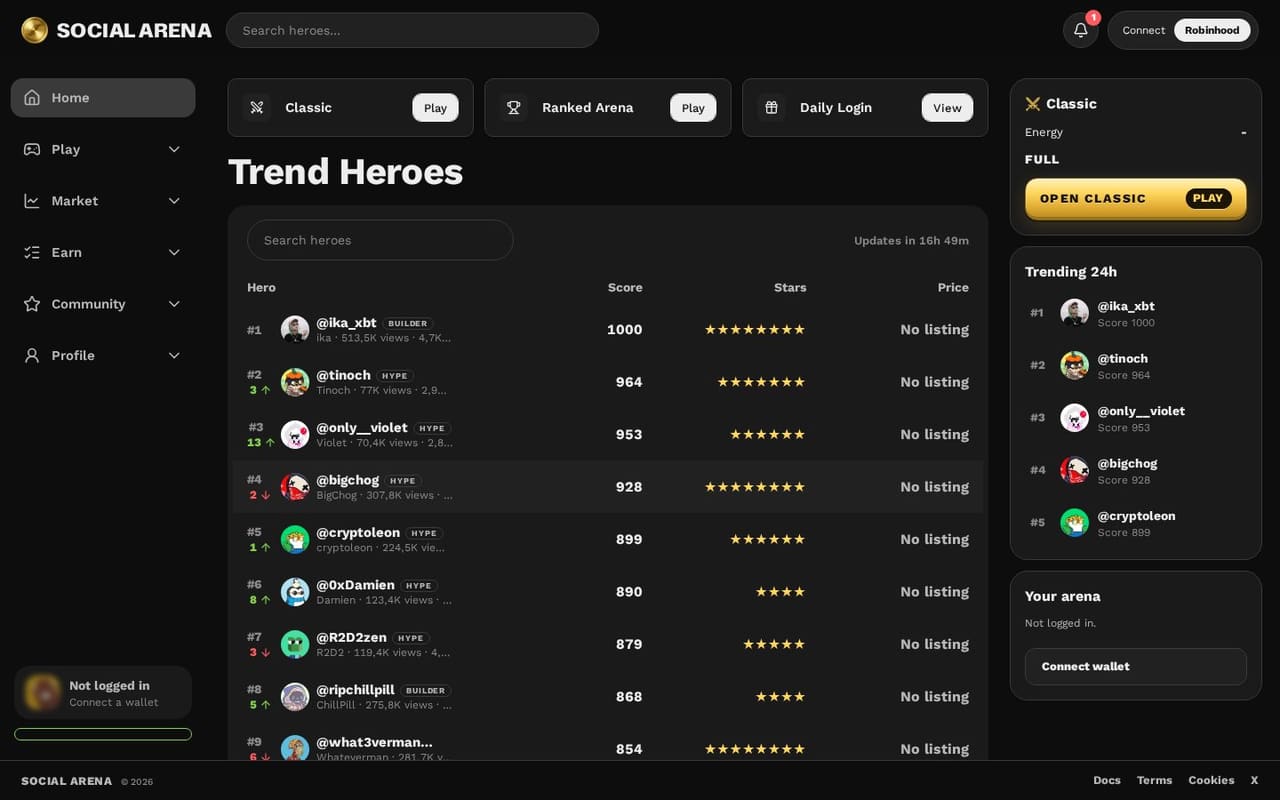Click the Stars column header
This screenshot has height=800, width=1280.
click(790, 287)
